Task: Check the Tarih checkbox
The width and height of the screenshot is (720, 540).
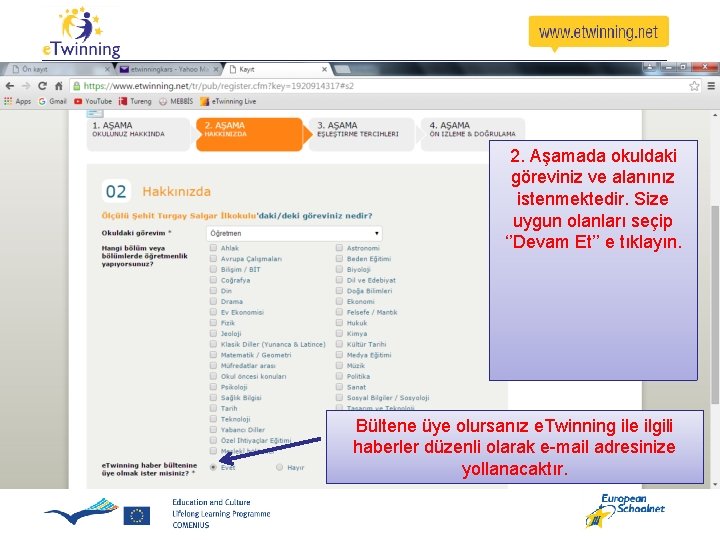Action: [x=213, y=408]
